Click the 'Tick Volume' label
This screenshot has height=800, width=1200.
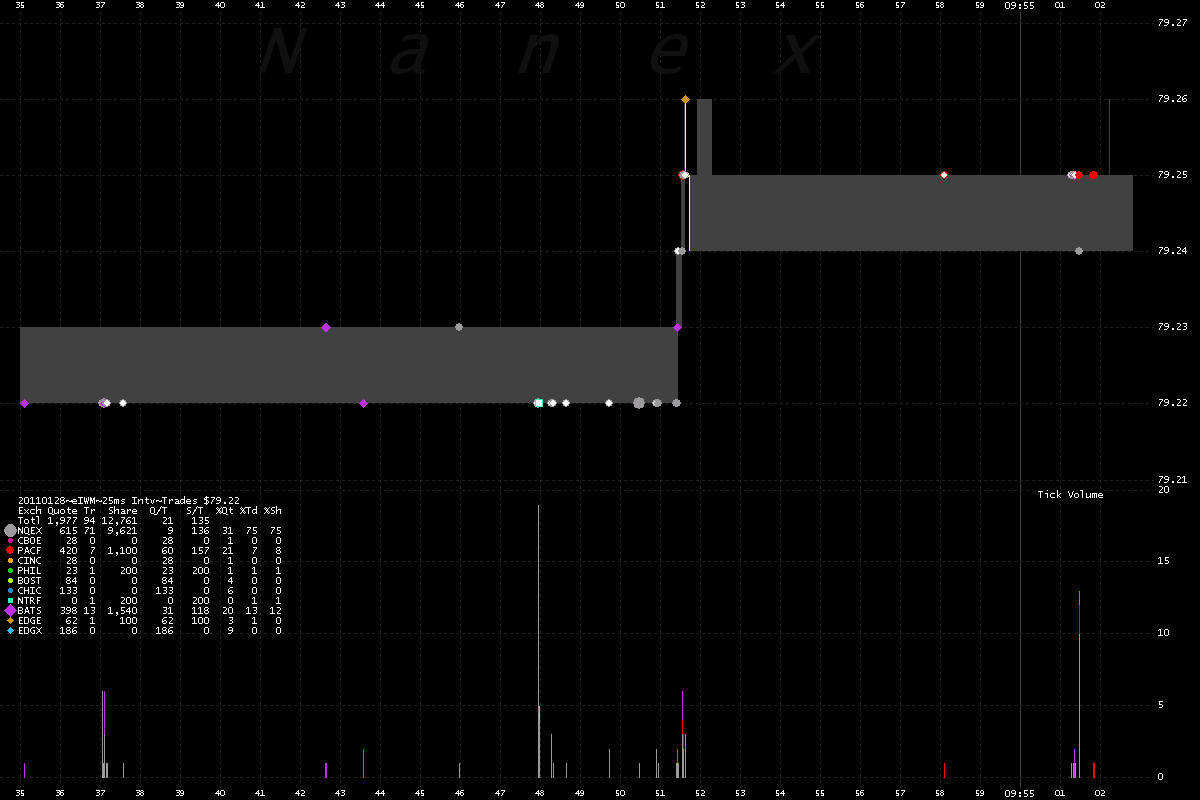pyautogui.click(x=1070, y=495)
